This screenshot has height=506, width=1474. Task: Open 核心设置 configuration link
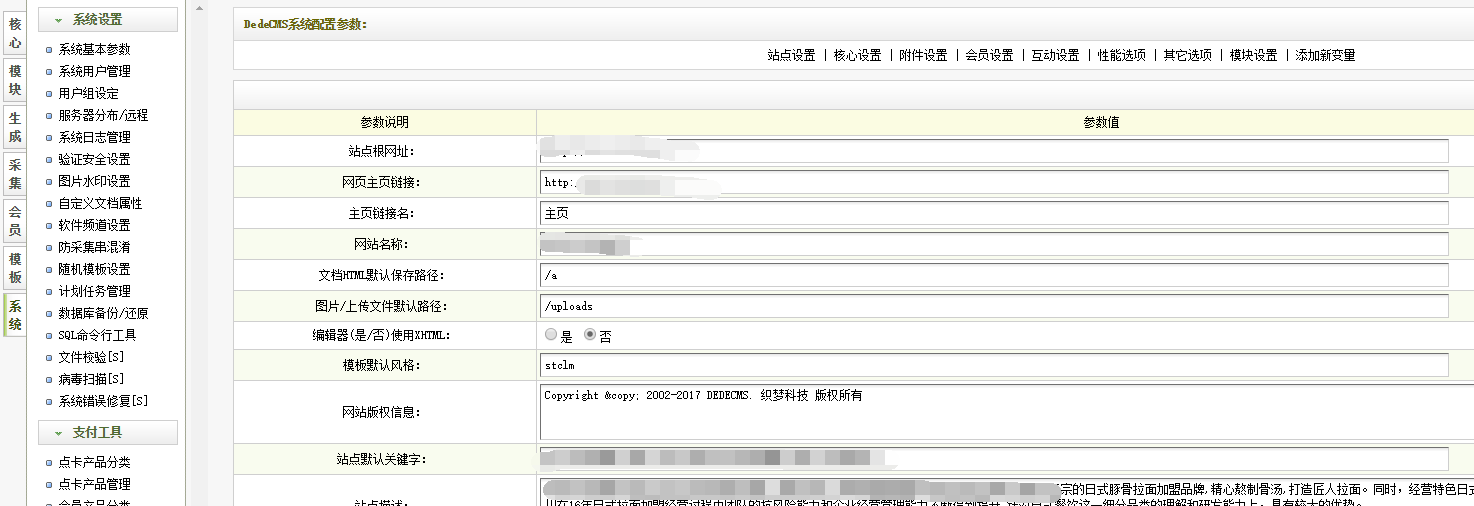pos(857,56)
